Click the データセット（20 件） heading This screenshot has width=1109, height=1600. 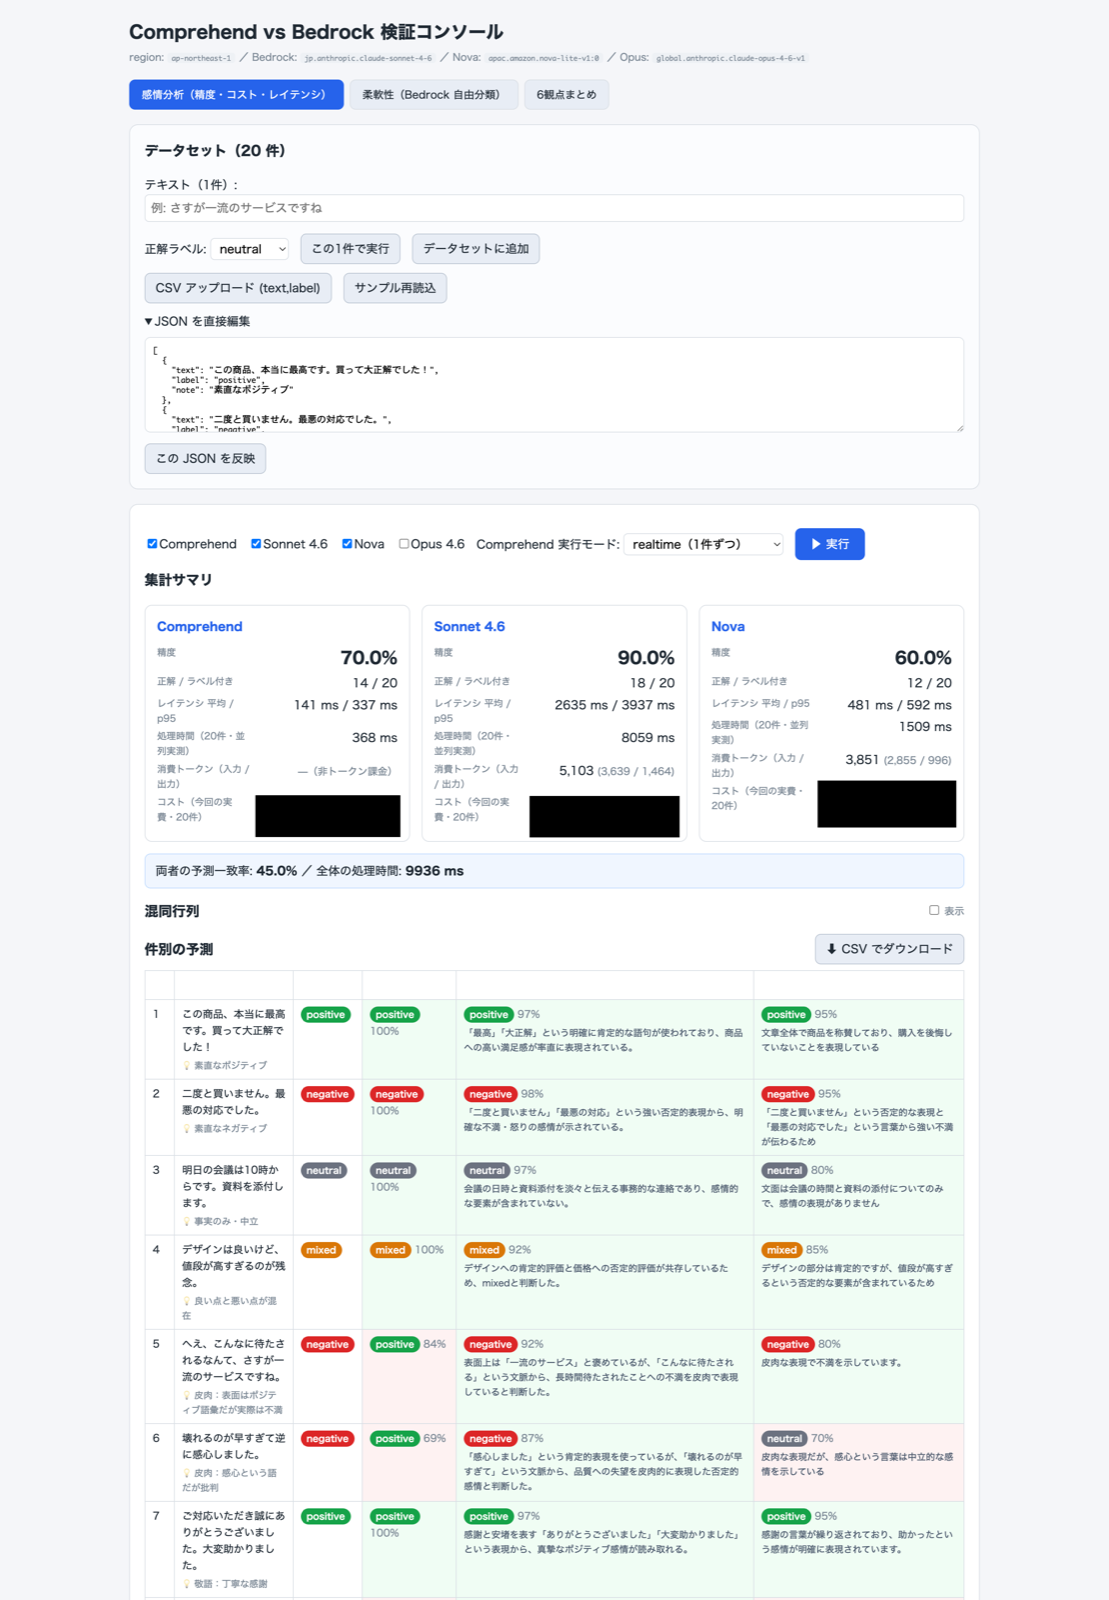pos(215,151)
